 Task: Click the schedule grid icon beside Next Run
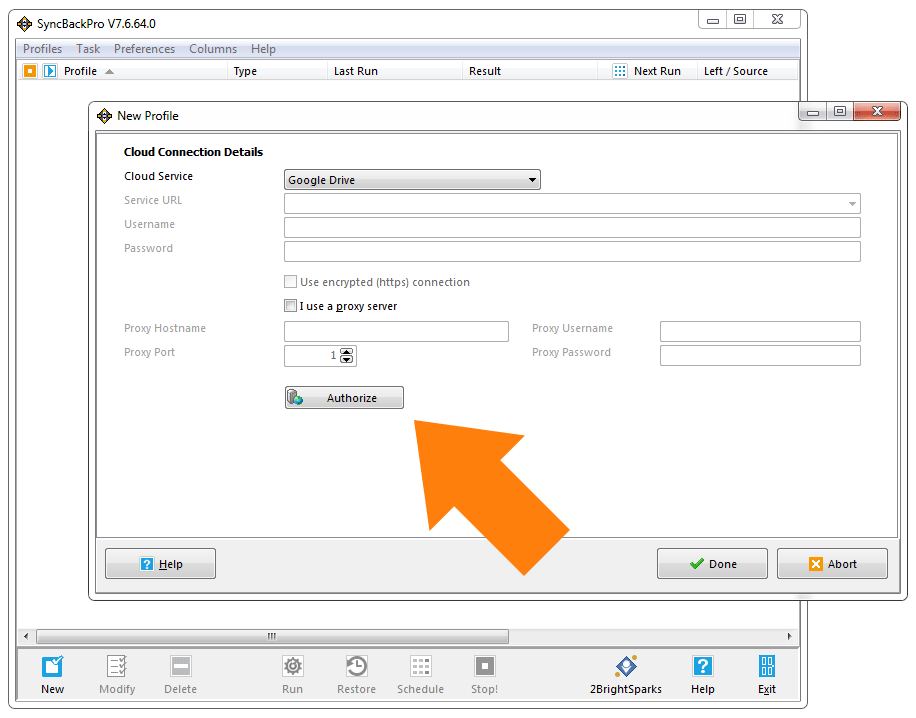point(620,71)
